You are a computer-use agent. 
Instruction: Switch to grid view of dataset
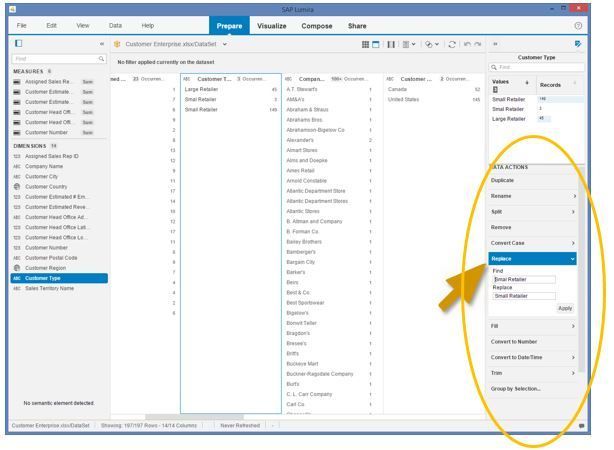pyautogui.click(x=365, y=44)
